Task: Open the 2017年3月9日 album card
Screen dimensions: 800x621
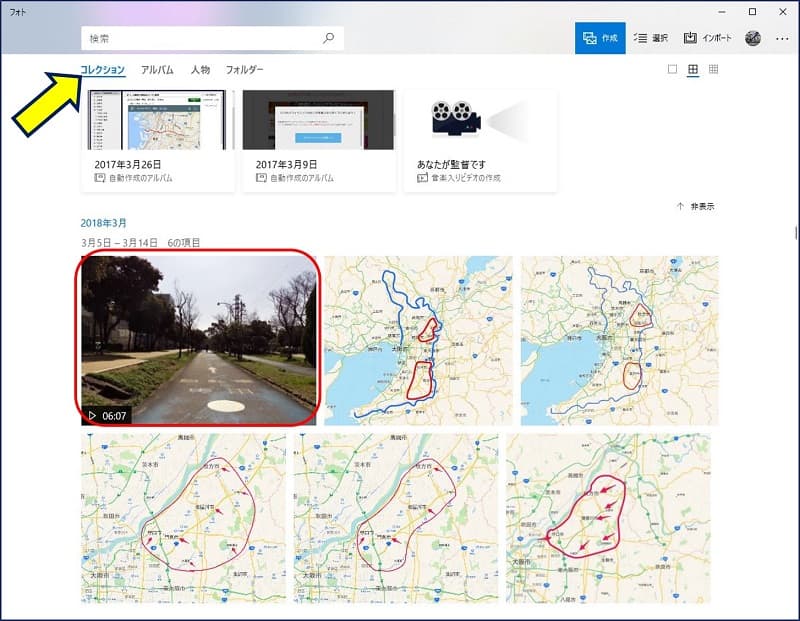Action: [318, 140]
